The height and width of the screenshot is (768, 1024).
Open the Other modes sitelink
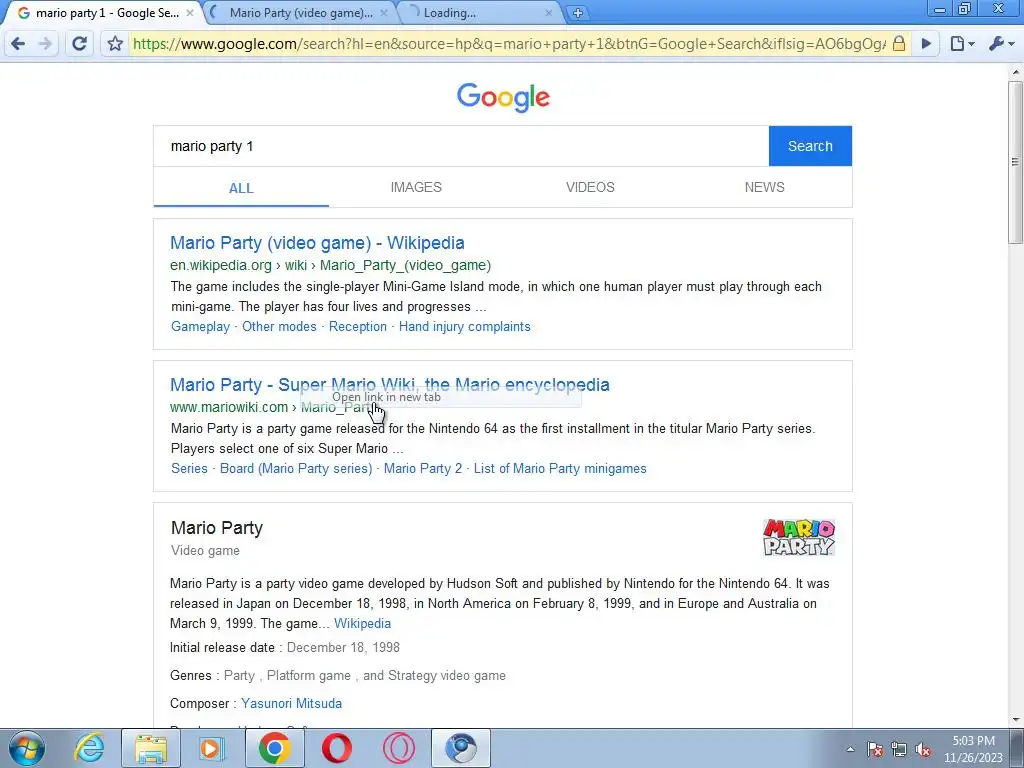[x=279, y=327]
